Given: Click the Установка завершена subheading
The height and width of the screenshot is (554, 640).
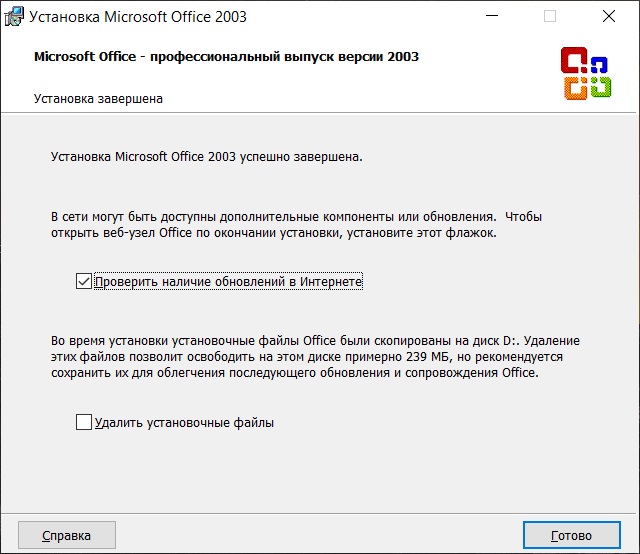Looking at the screenshot, I should (98, 99).
